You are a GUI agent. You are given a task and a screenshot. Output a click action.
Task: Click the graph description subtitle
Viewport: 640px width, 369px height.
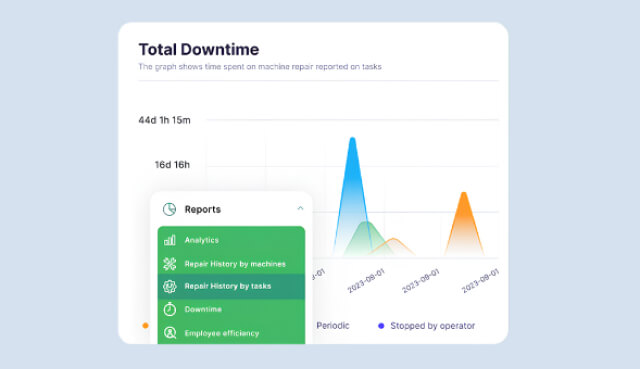(x=260, y=67)
